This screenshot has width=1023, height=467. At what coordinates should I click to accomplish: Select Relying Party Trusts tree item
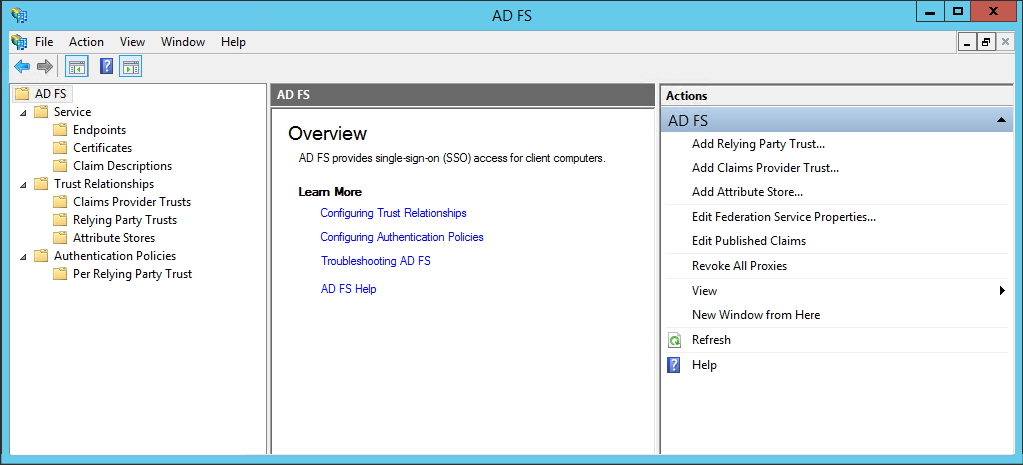[x=125, y=220]
